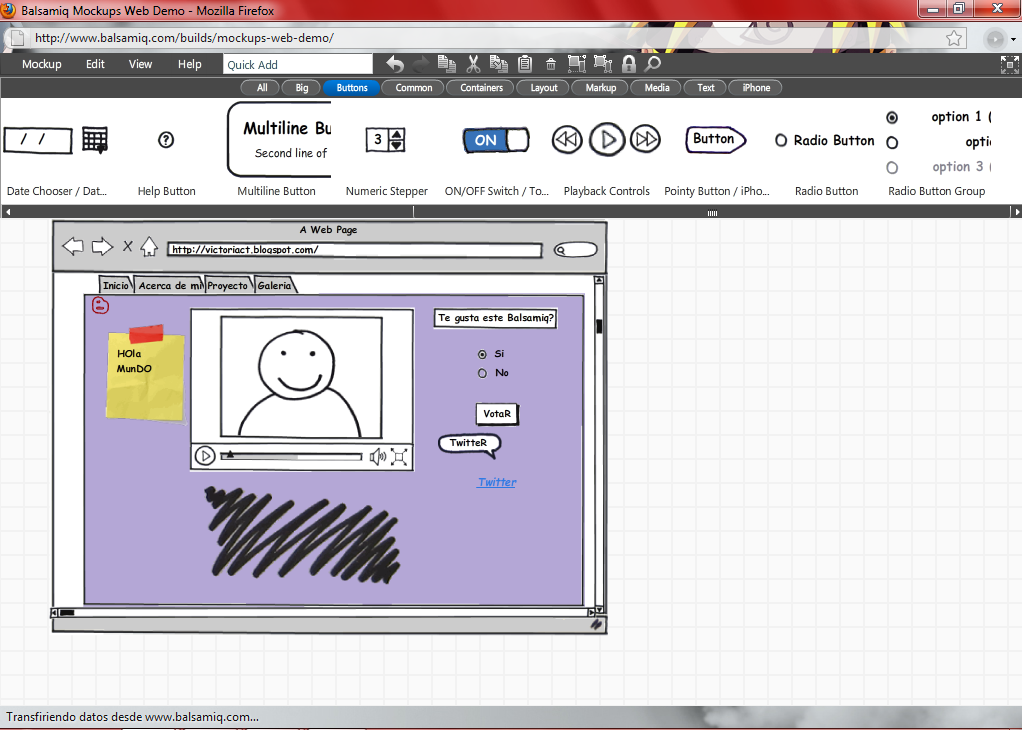Click inside the Quick Add field
This screenshot has width=1022, height=730.
click(297, 63)
